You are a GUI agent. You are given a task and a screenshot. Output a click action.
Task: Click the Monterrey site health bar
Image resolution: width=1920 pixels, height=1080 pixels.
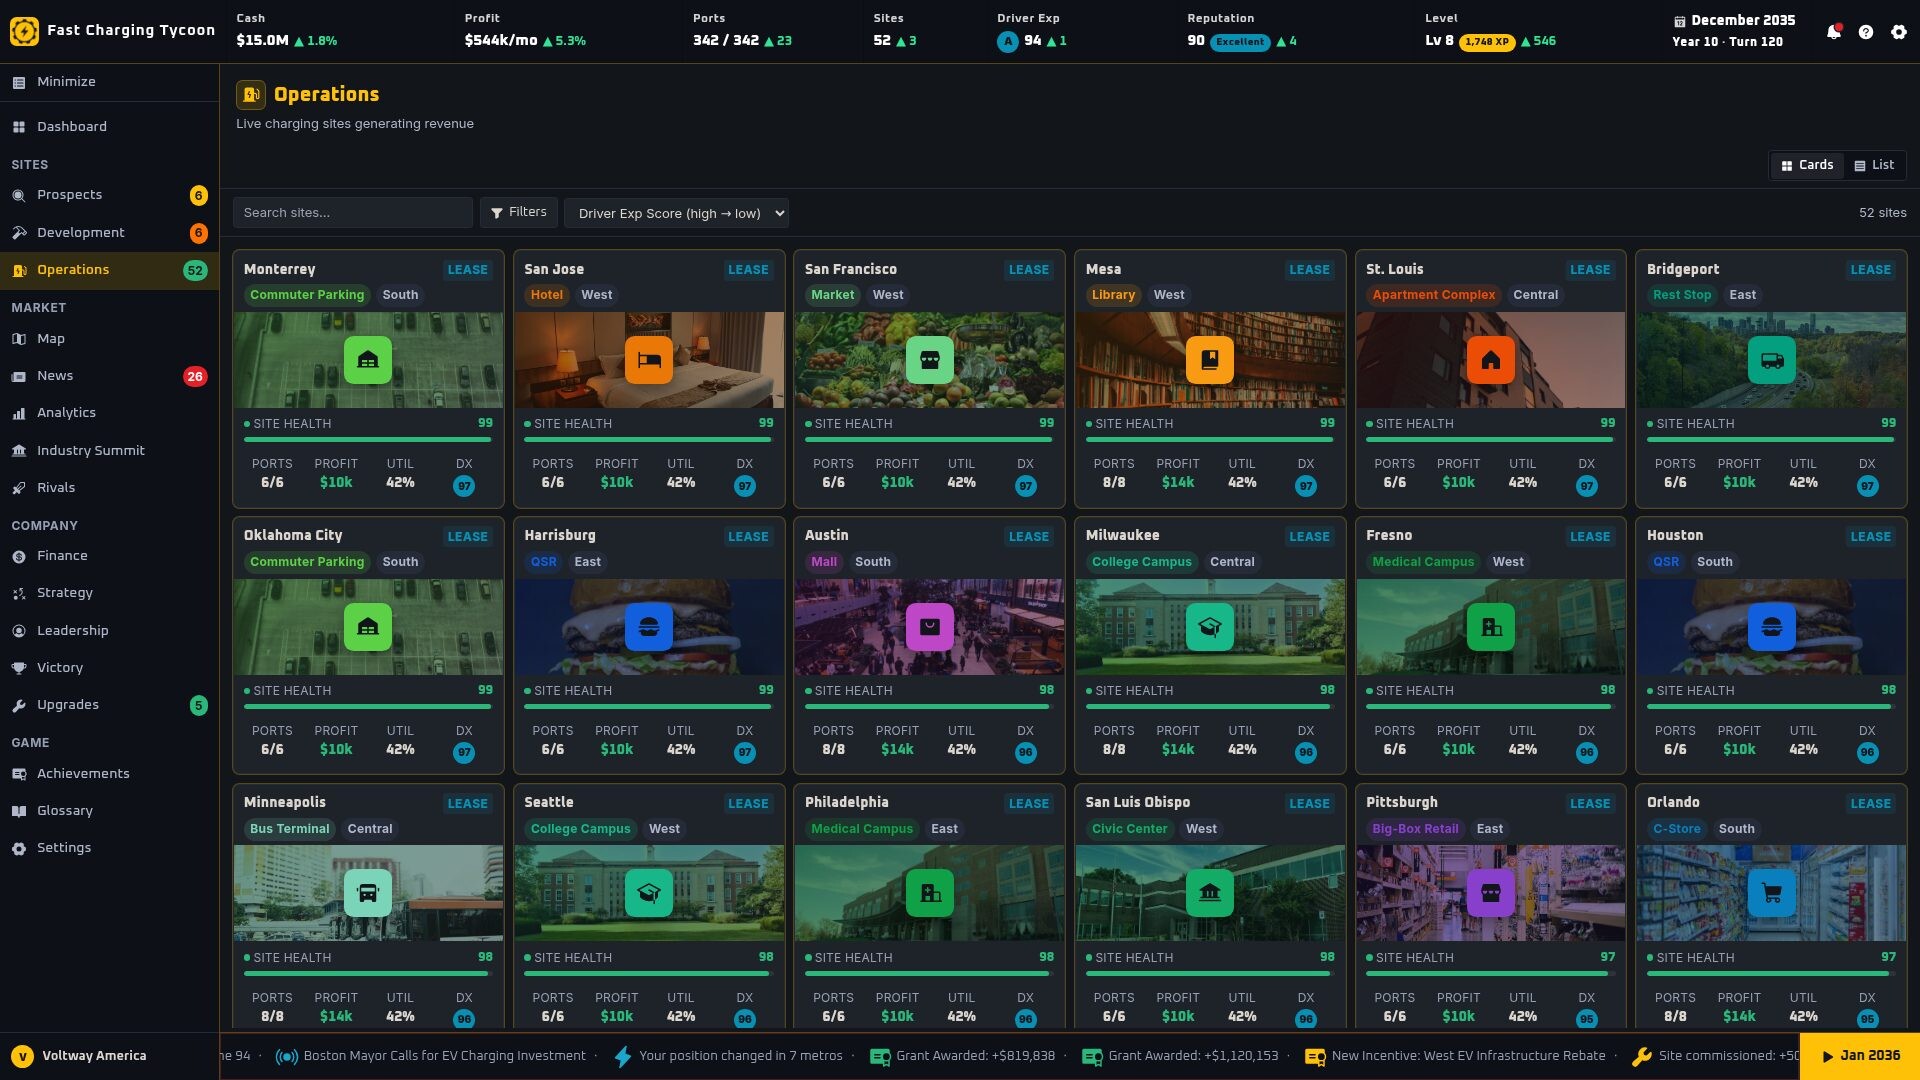click(368, 439)
